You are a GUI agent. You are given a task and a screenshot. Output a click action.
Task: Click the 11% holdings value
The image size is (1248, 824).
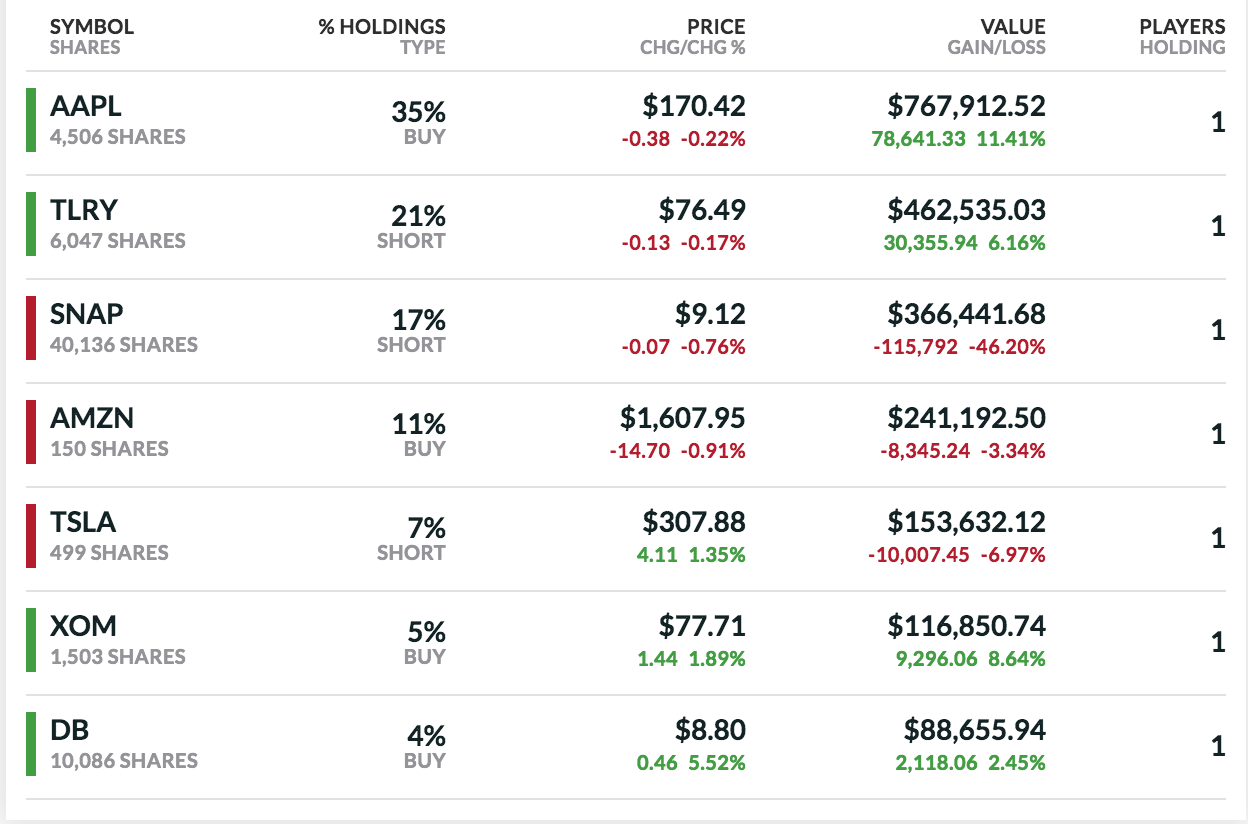coord(419,425)
